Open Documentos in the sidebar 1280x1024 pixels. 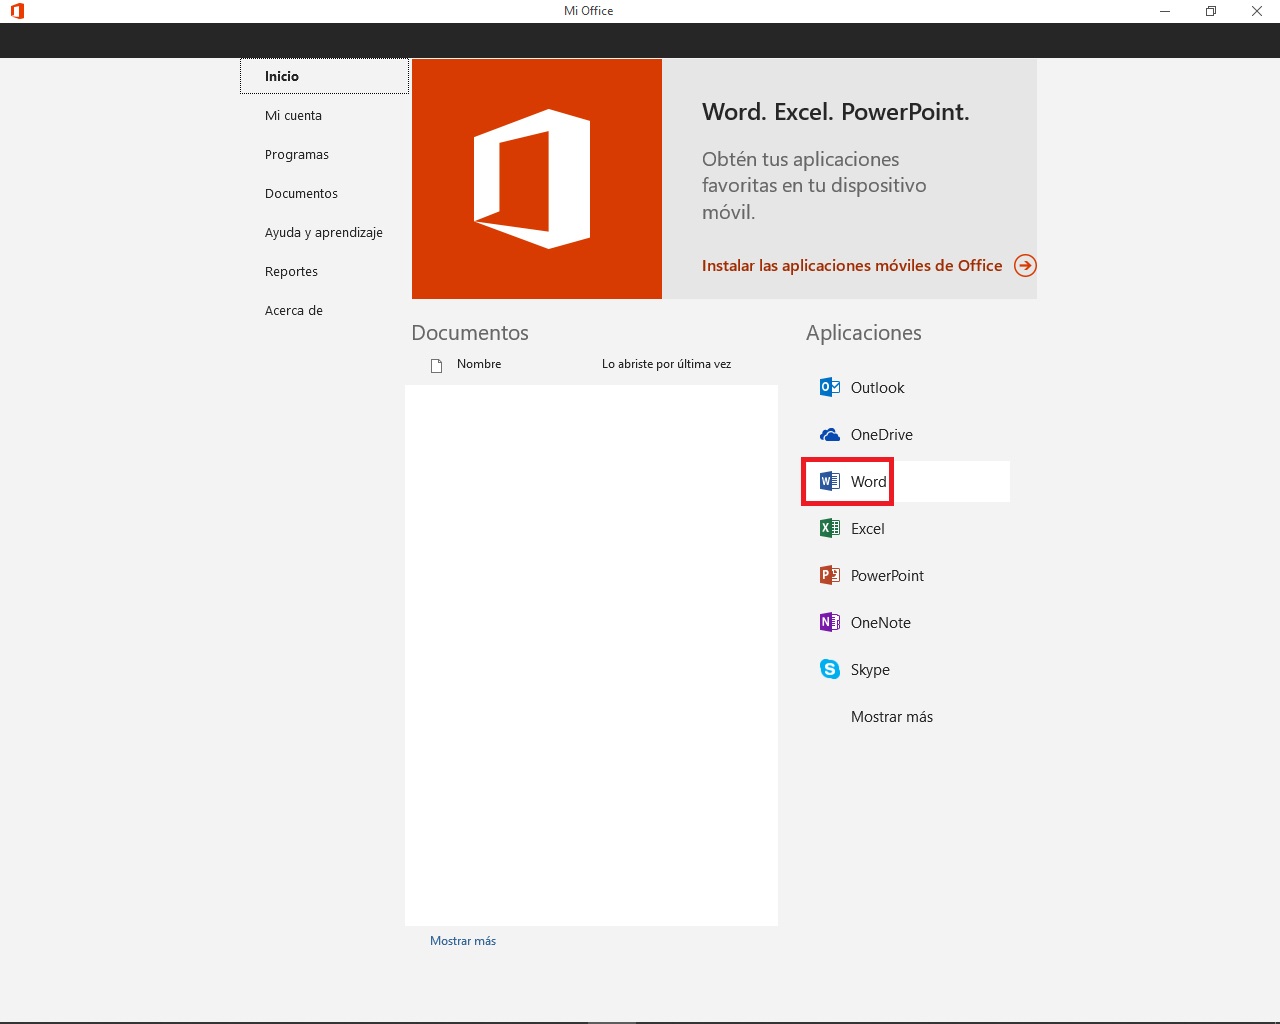click(301, 193)
